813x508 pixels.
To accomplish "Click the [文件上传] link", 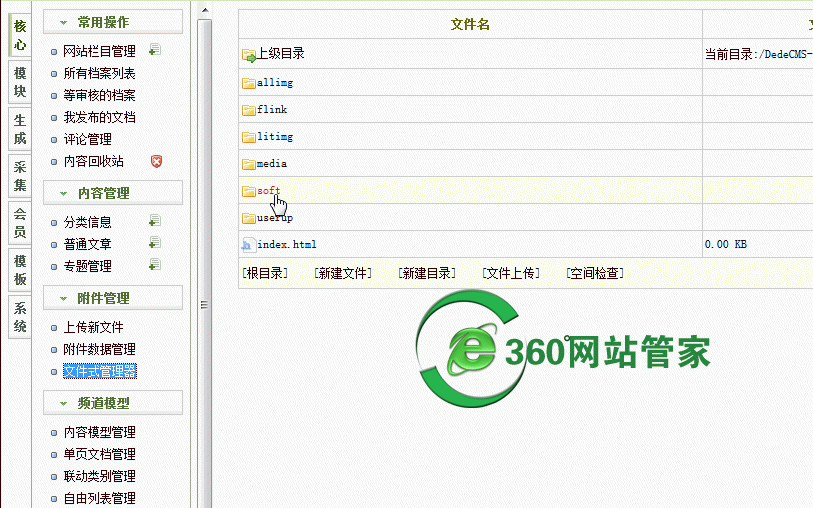I will [511, 273].
